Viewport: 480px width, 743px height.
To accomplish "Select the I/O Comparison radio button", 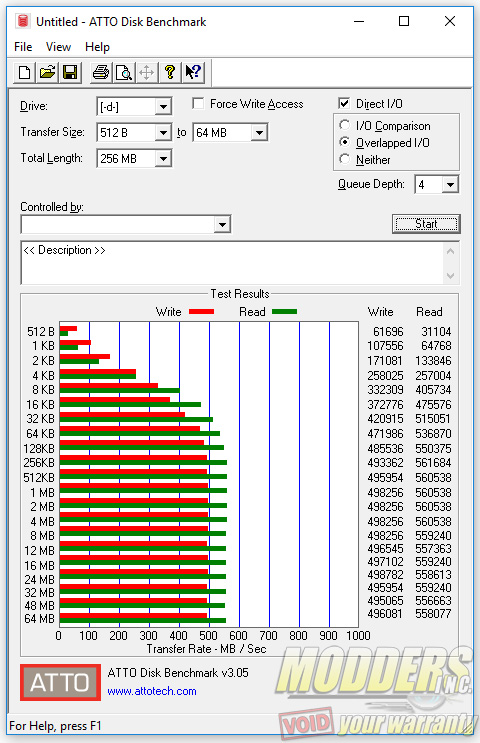I will pos(344,126).
